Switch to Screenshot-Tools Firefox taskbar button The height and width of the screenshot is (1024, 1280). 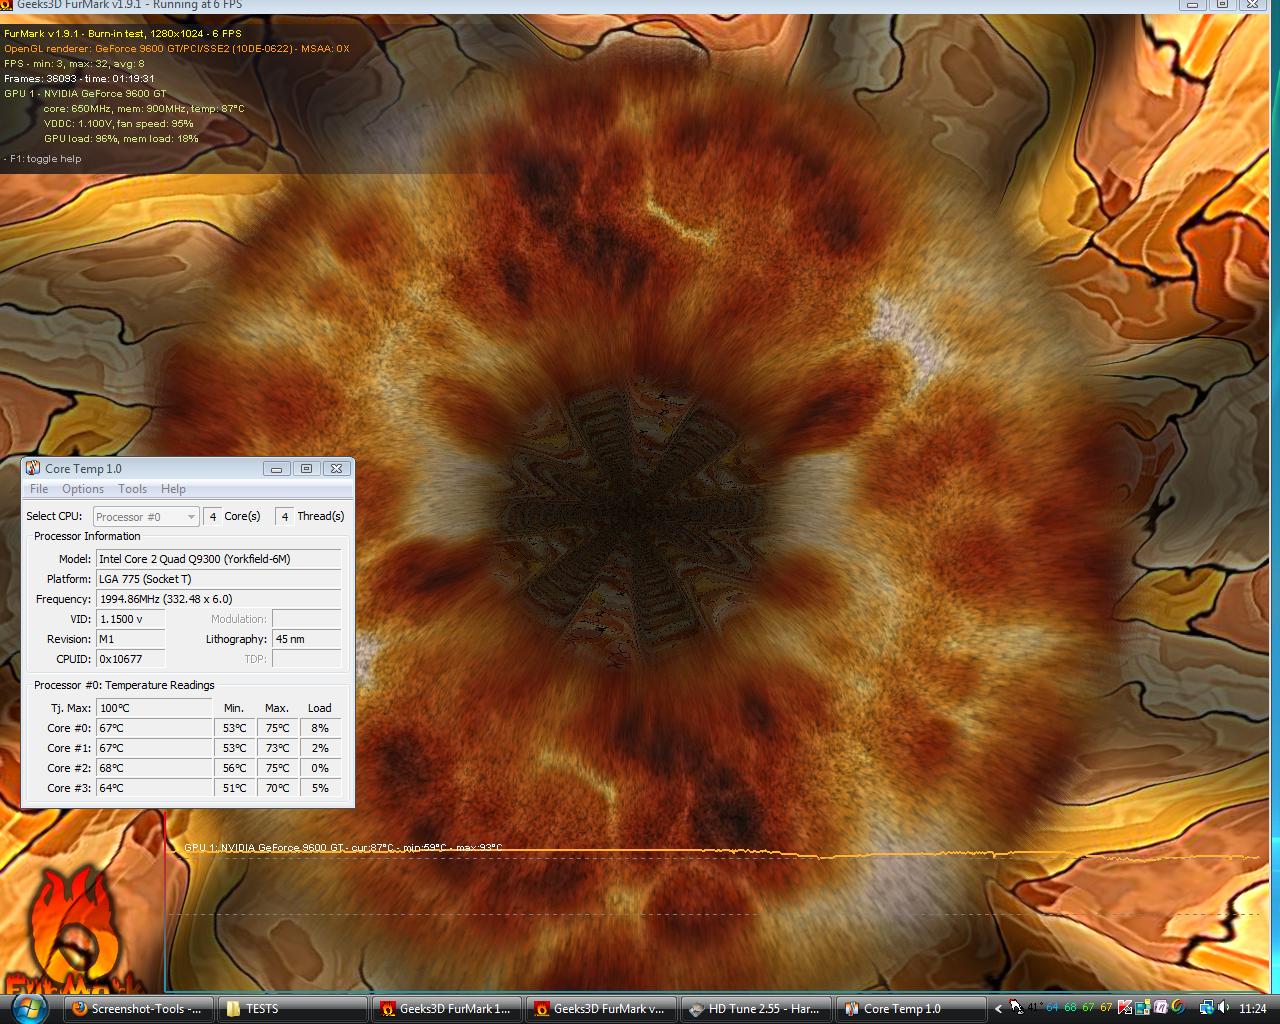point(140,1009)
